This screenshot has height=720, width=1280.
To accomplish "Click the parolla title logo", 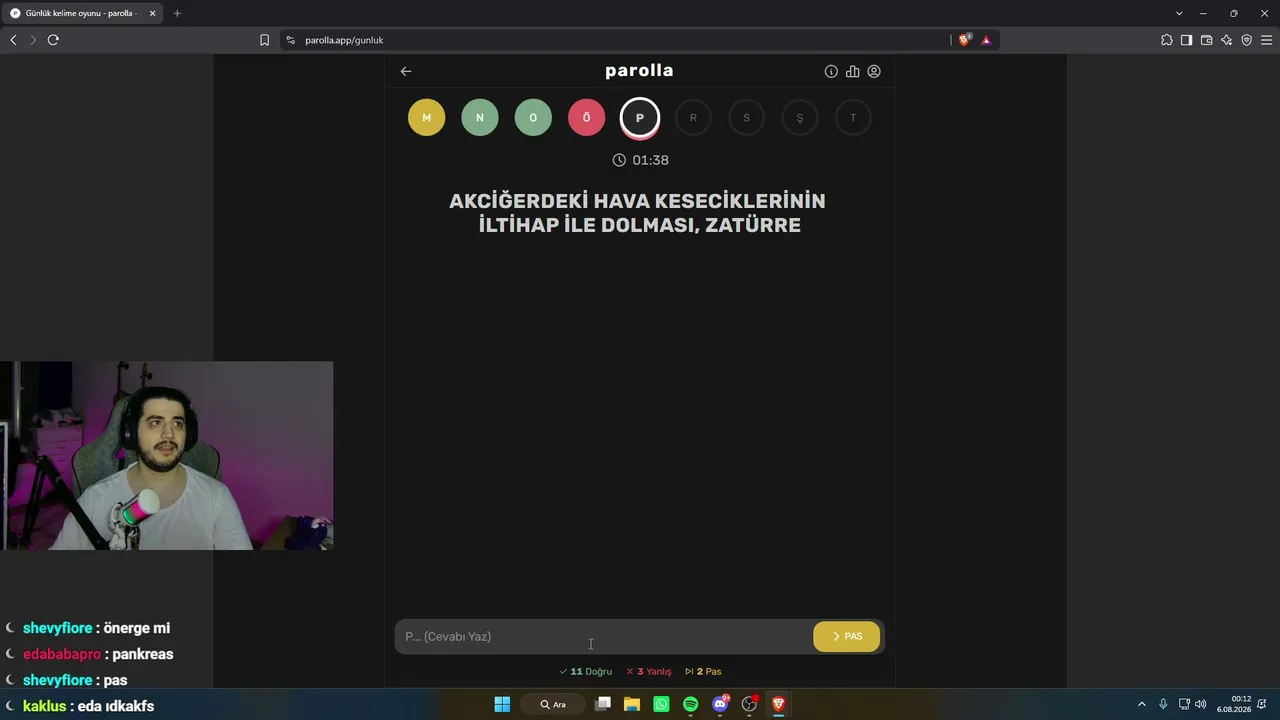I will (639, 71).
